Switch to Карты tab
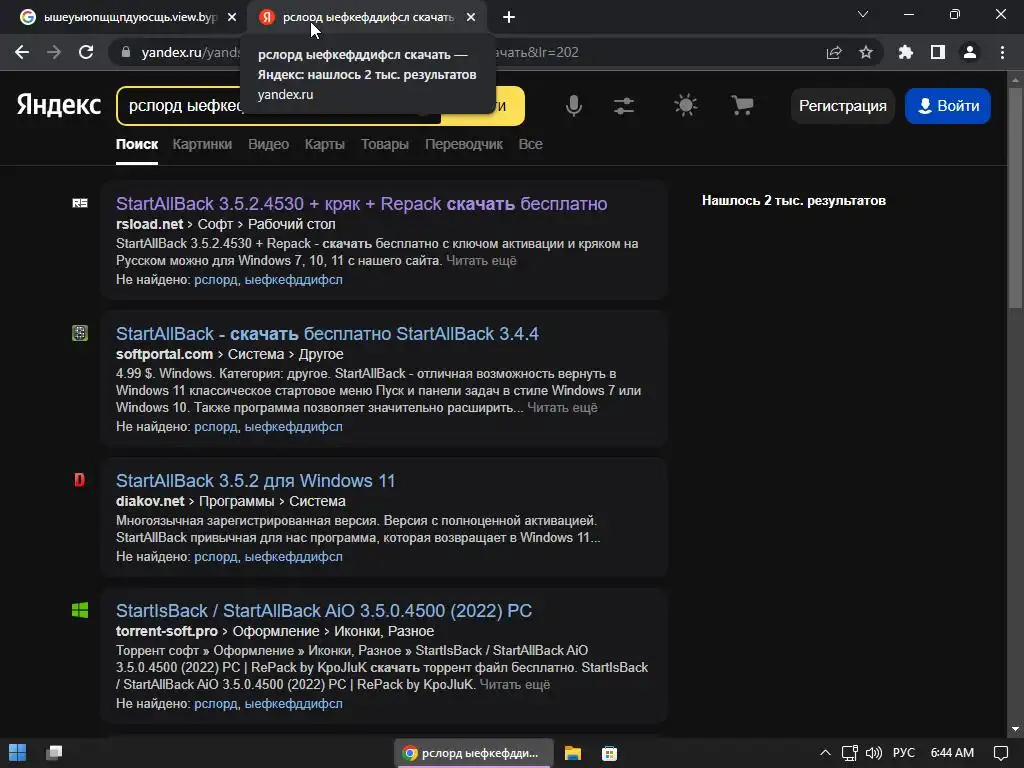This screenshot has width=1024, height=768. pos(325,144)
